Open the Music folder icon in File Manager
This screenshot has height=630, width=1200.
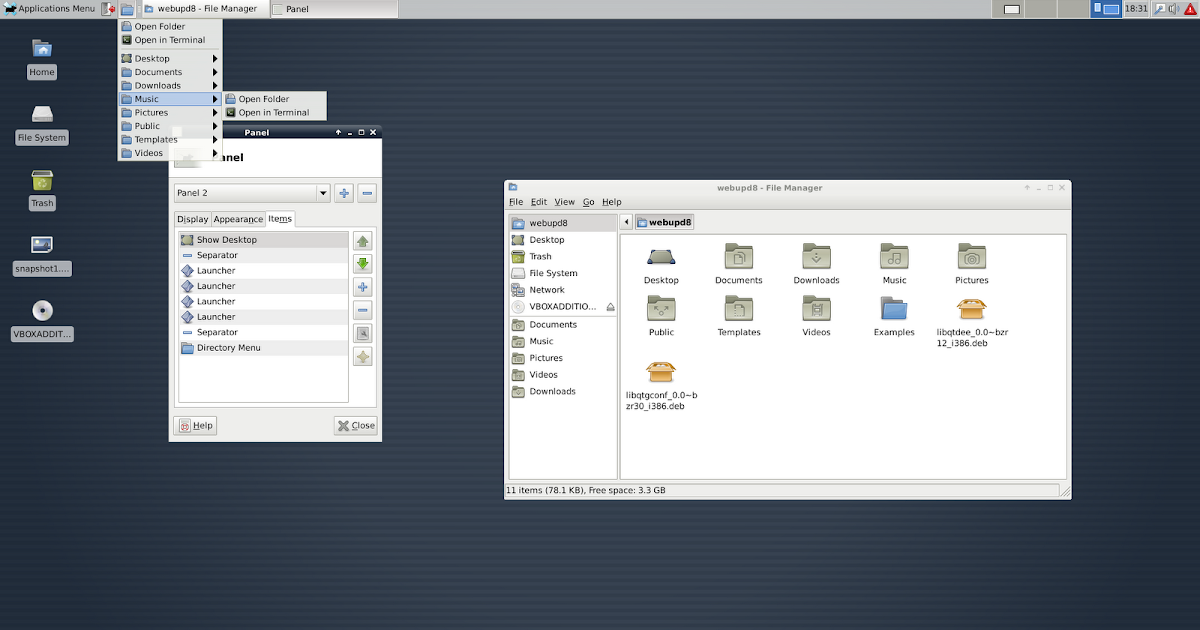click(x=894, y=258)
